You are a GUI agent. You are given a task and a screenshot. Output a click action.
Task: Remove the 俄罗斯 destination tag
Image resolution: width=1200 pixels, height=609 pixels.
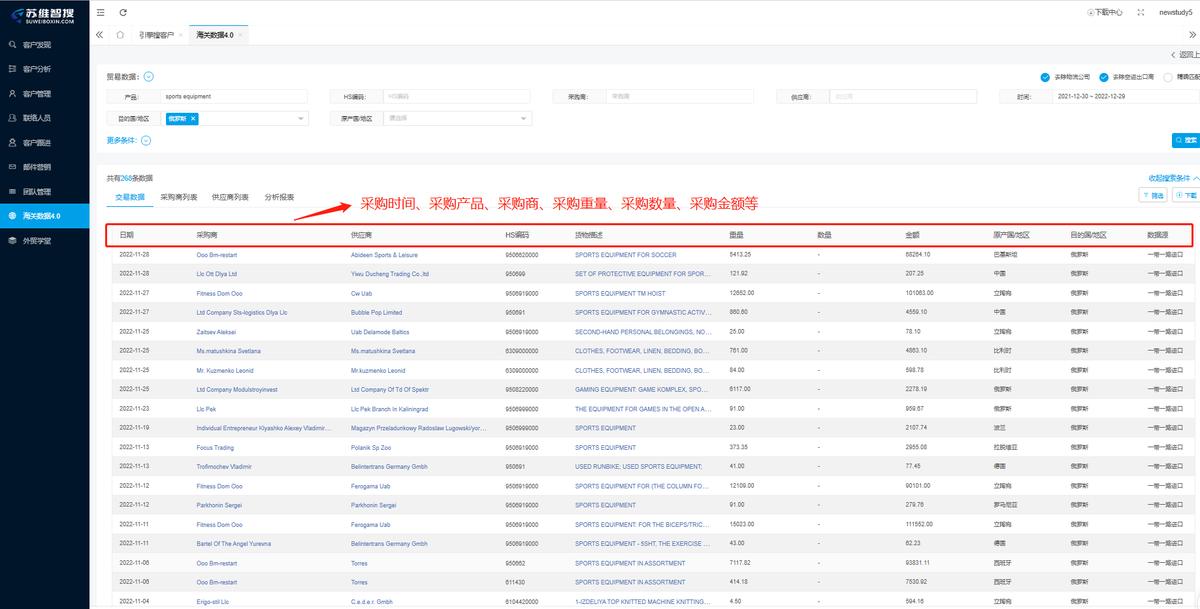(x=193, y=118)
